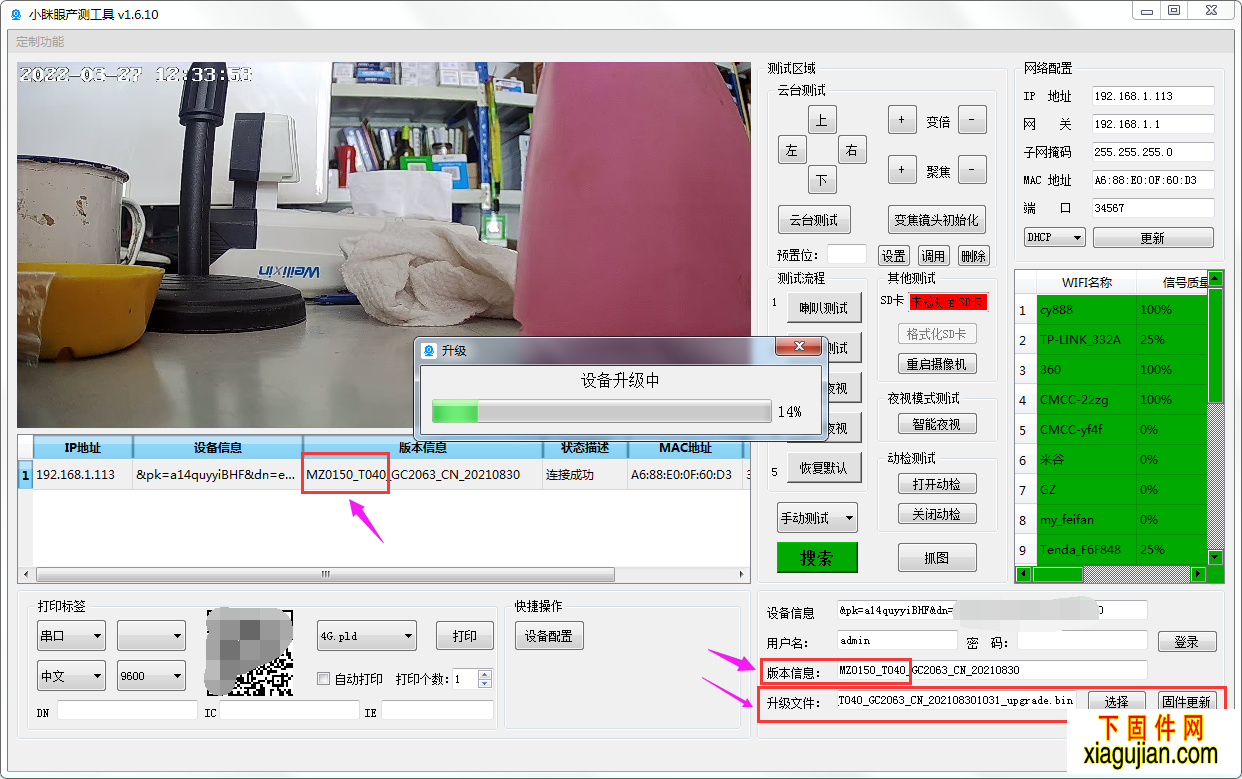Increase focus with the 聚焦 plus button
The height and width of the screenshot is (779, 1242).
click(x=902, y=170)
